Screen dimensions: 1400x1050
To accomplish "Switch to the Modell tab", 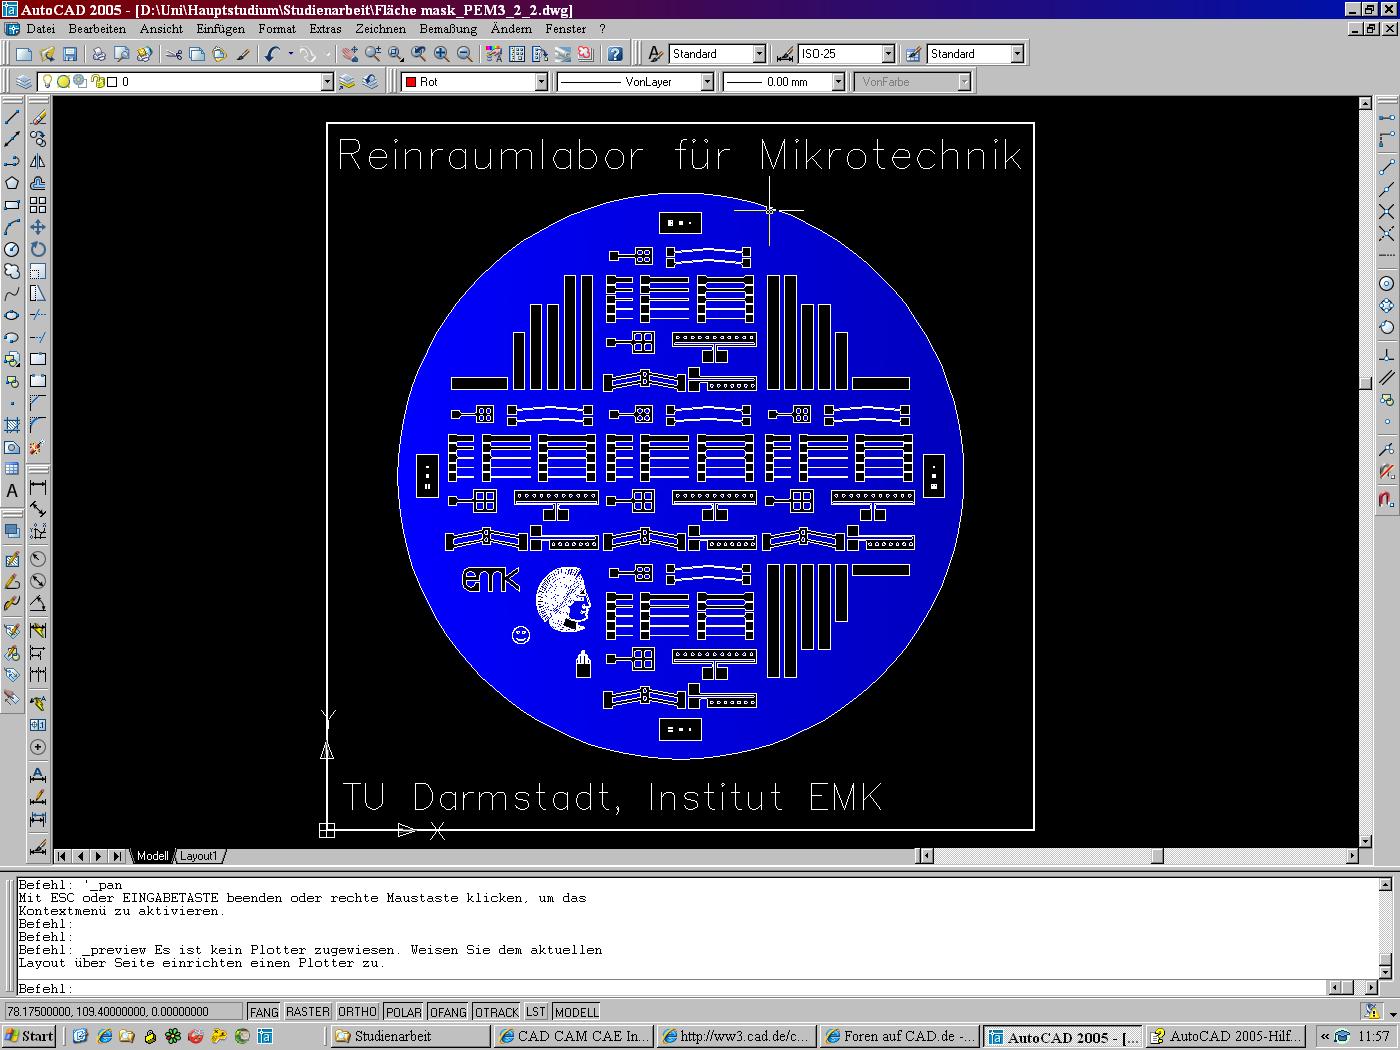I will click(x=152, y=856).
